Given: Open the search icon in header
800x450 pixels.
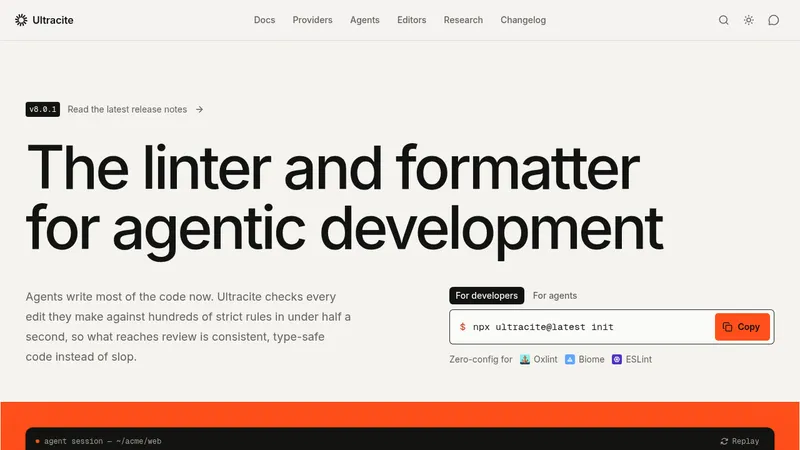Looking at the screenshot, I should 723,20.
